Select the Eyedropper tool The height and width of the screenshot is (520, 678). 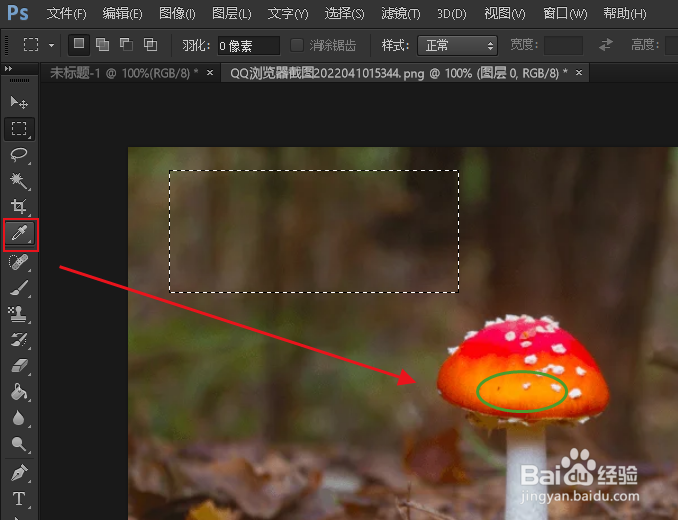20,234
